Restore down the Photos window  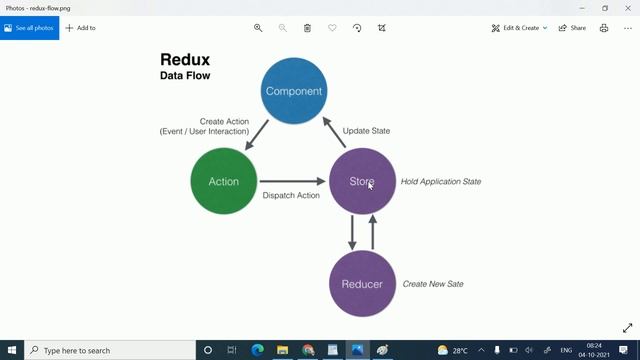point(605,8)
